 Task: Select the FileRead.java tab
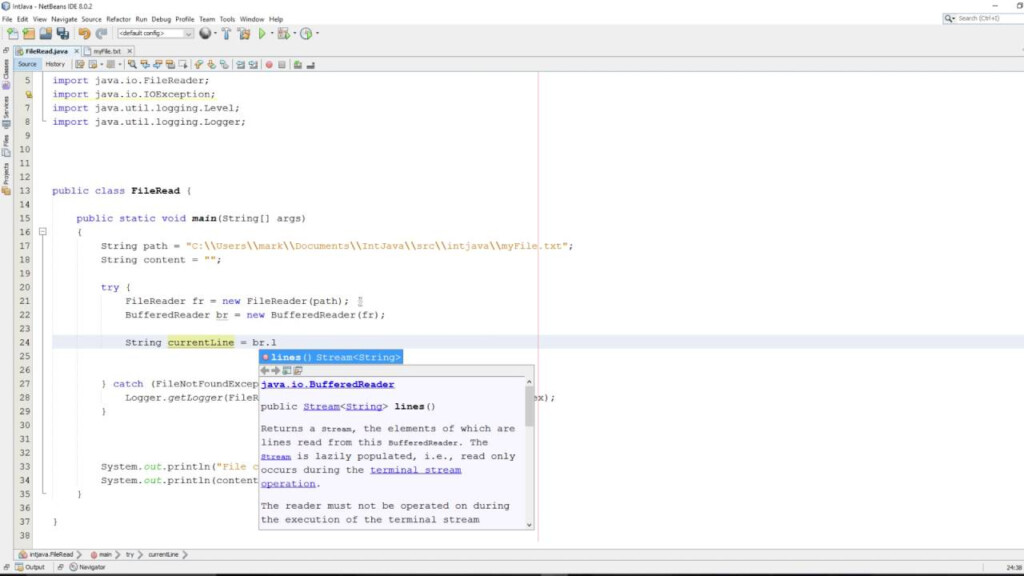point(46,51)
